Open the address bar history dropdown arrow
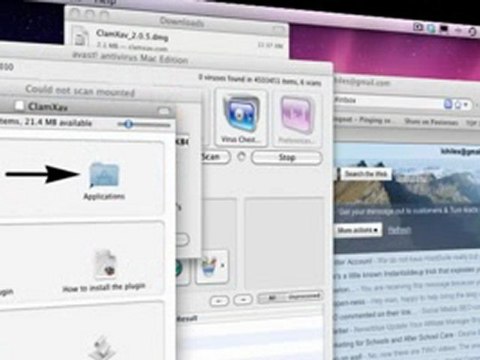The image size is (480, 360). click(x=466, y=105)
